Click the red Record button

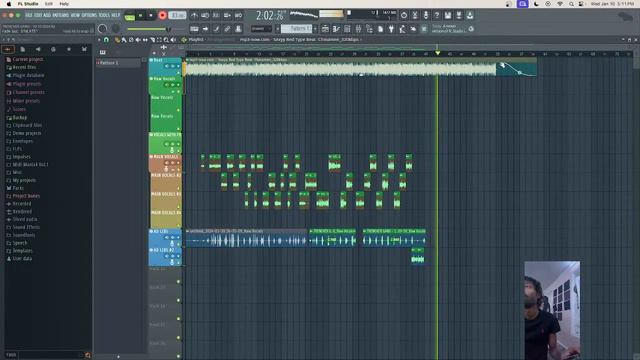pyautogui.click(x=162, y=16)
